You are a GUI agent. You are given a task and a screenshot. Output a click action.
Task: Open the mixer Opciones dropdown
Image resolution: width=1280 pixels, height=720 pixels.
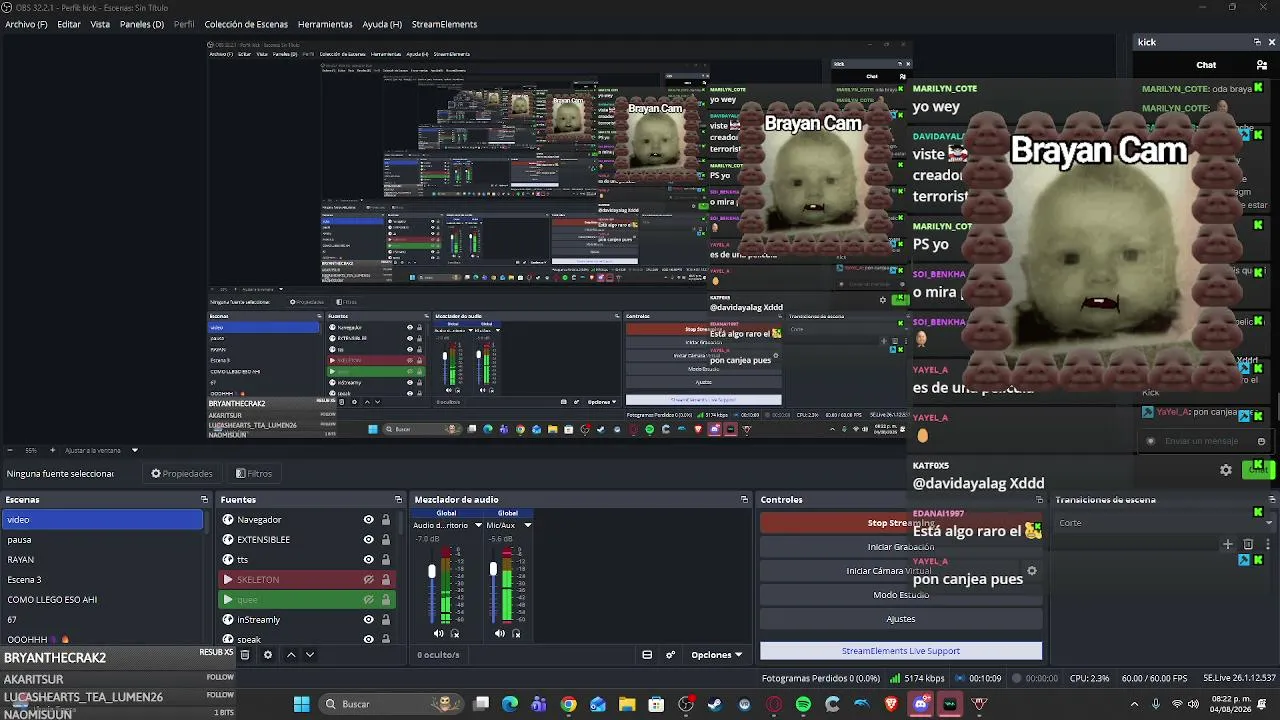pos(717,655)
